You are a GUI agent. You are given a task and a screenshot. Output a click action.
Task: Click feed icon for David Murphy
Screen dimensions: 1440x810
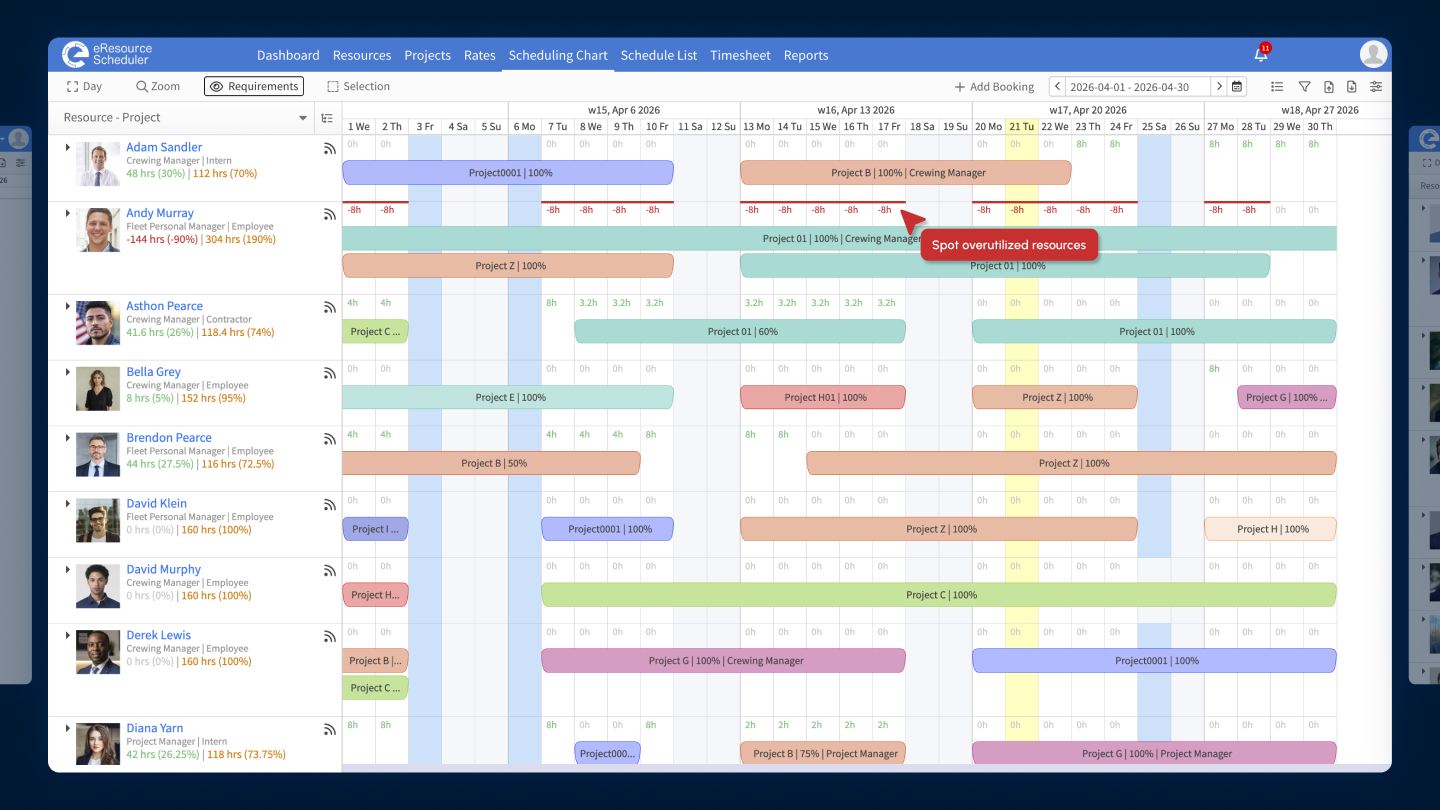pos(329,572)
